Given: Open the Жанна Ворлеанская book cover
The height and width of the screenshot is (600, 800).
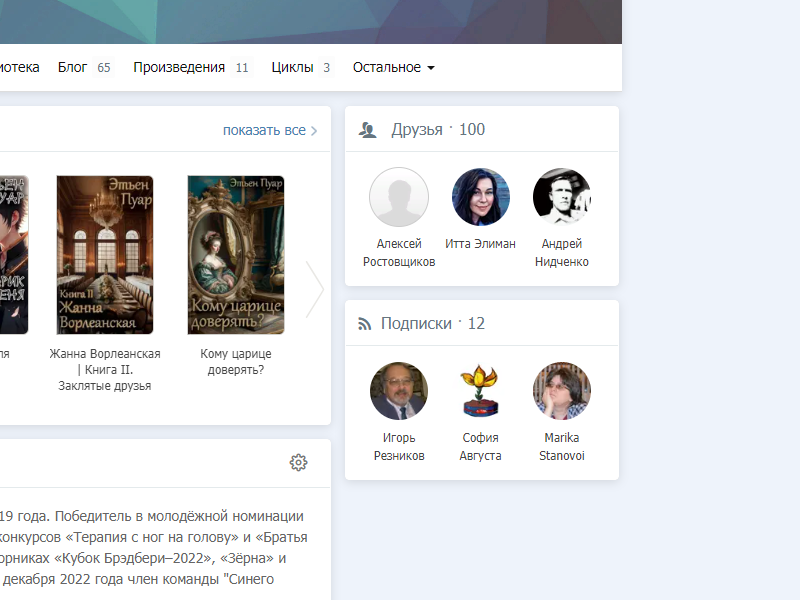Looking at the screenshot, I should tap(105, 255).
